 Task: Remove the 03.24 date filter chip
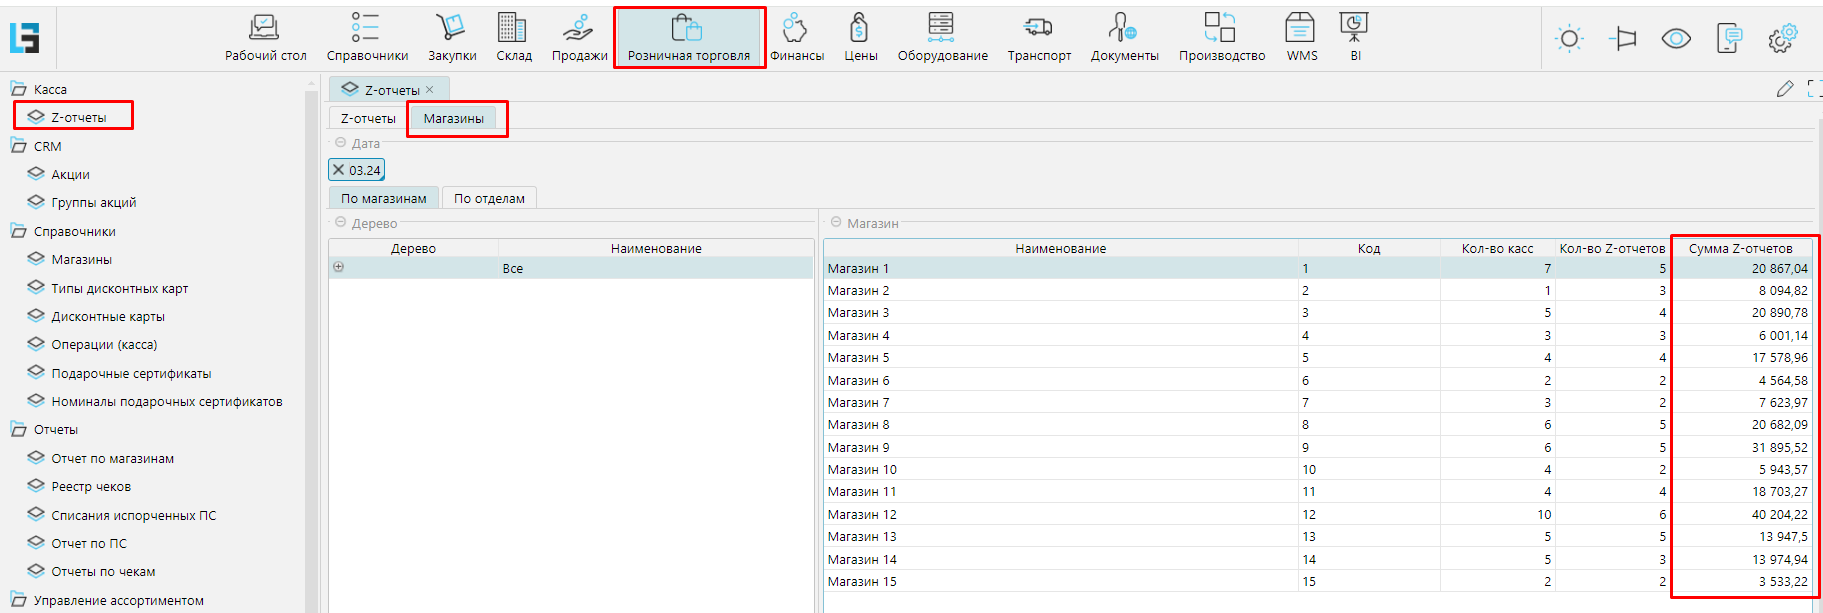(339, 170)
